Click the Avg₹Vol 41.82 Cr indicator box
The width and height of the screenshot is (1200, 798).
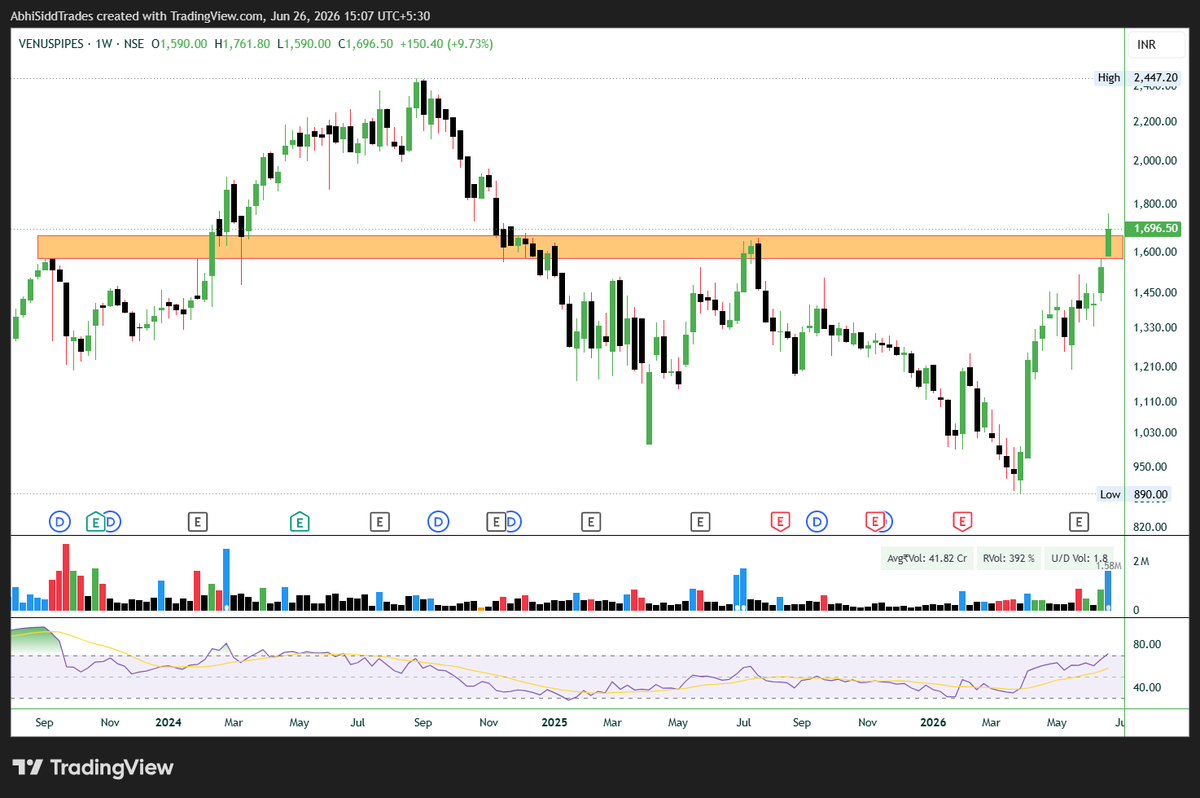(x=927, y=560)
